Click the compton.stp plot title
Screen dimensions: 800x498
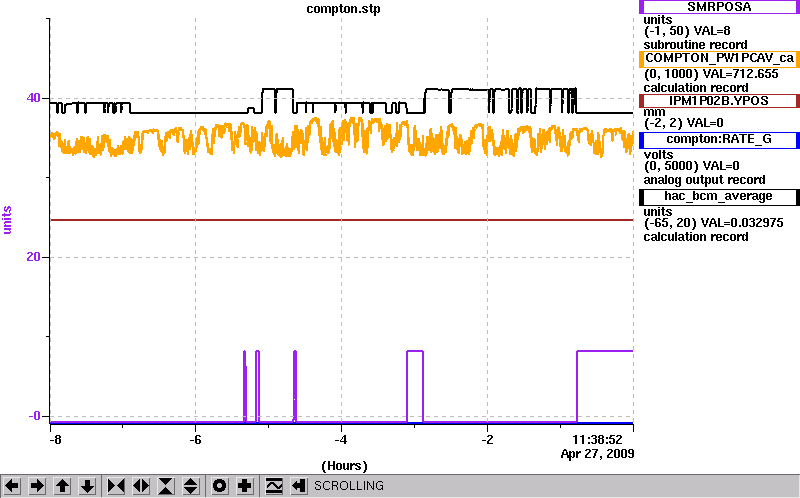pyautogui.click(x=343, y=9)
